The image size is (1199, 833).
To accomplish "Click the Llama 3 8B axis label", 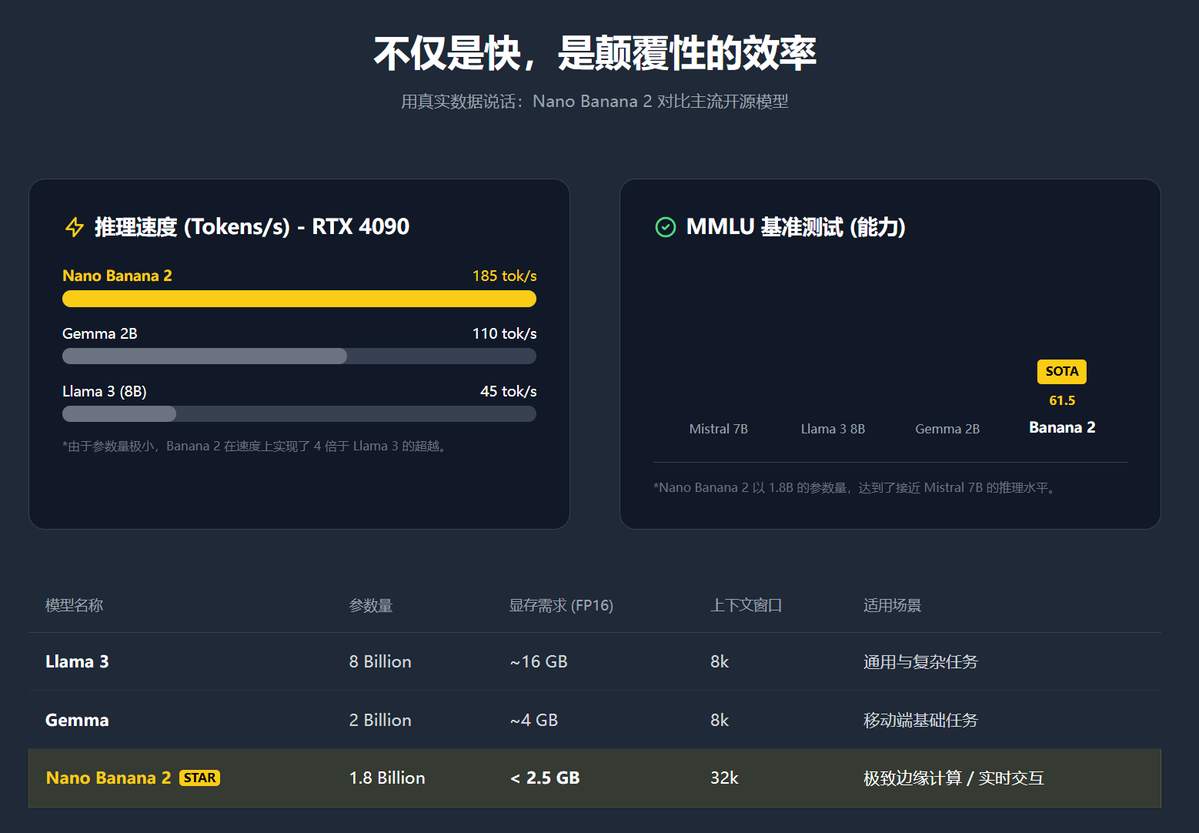I will 833,429.
